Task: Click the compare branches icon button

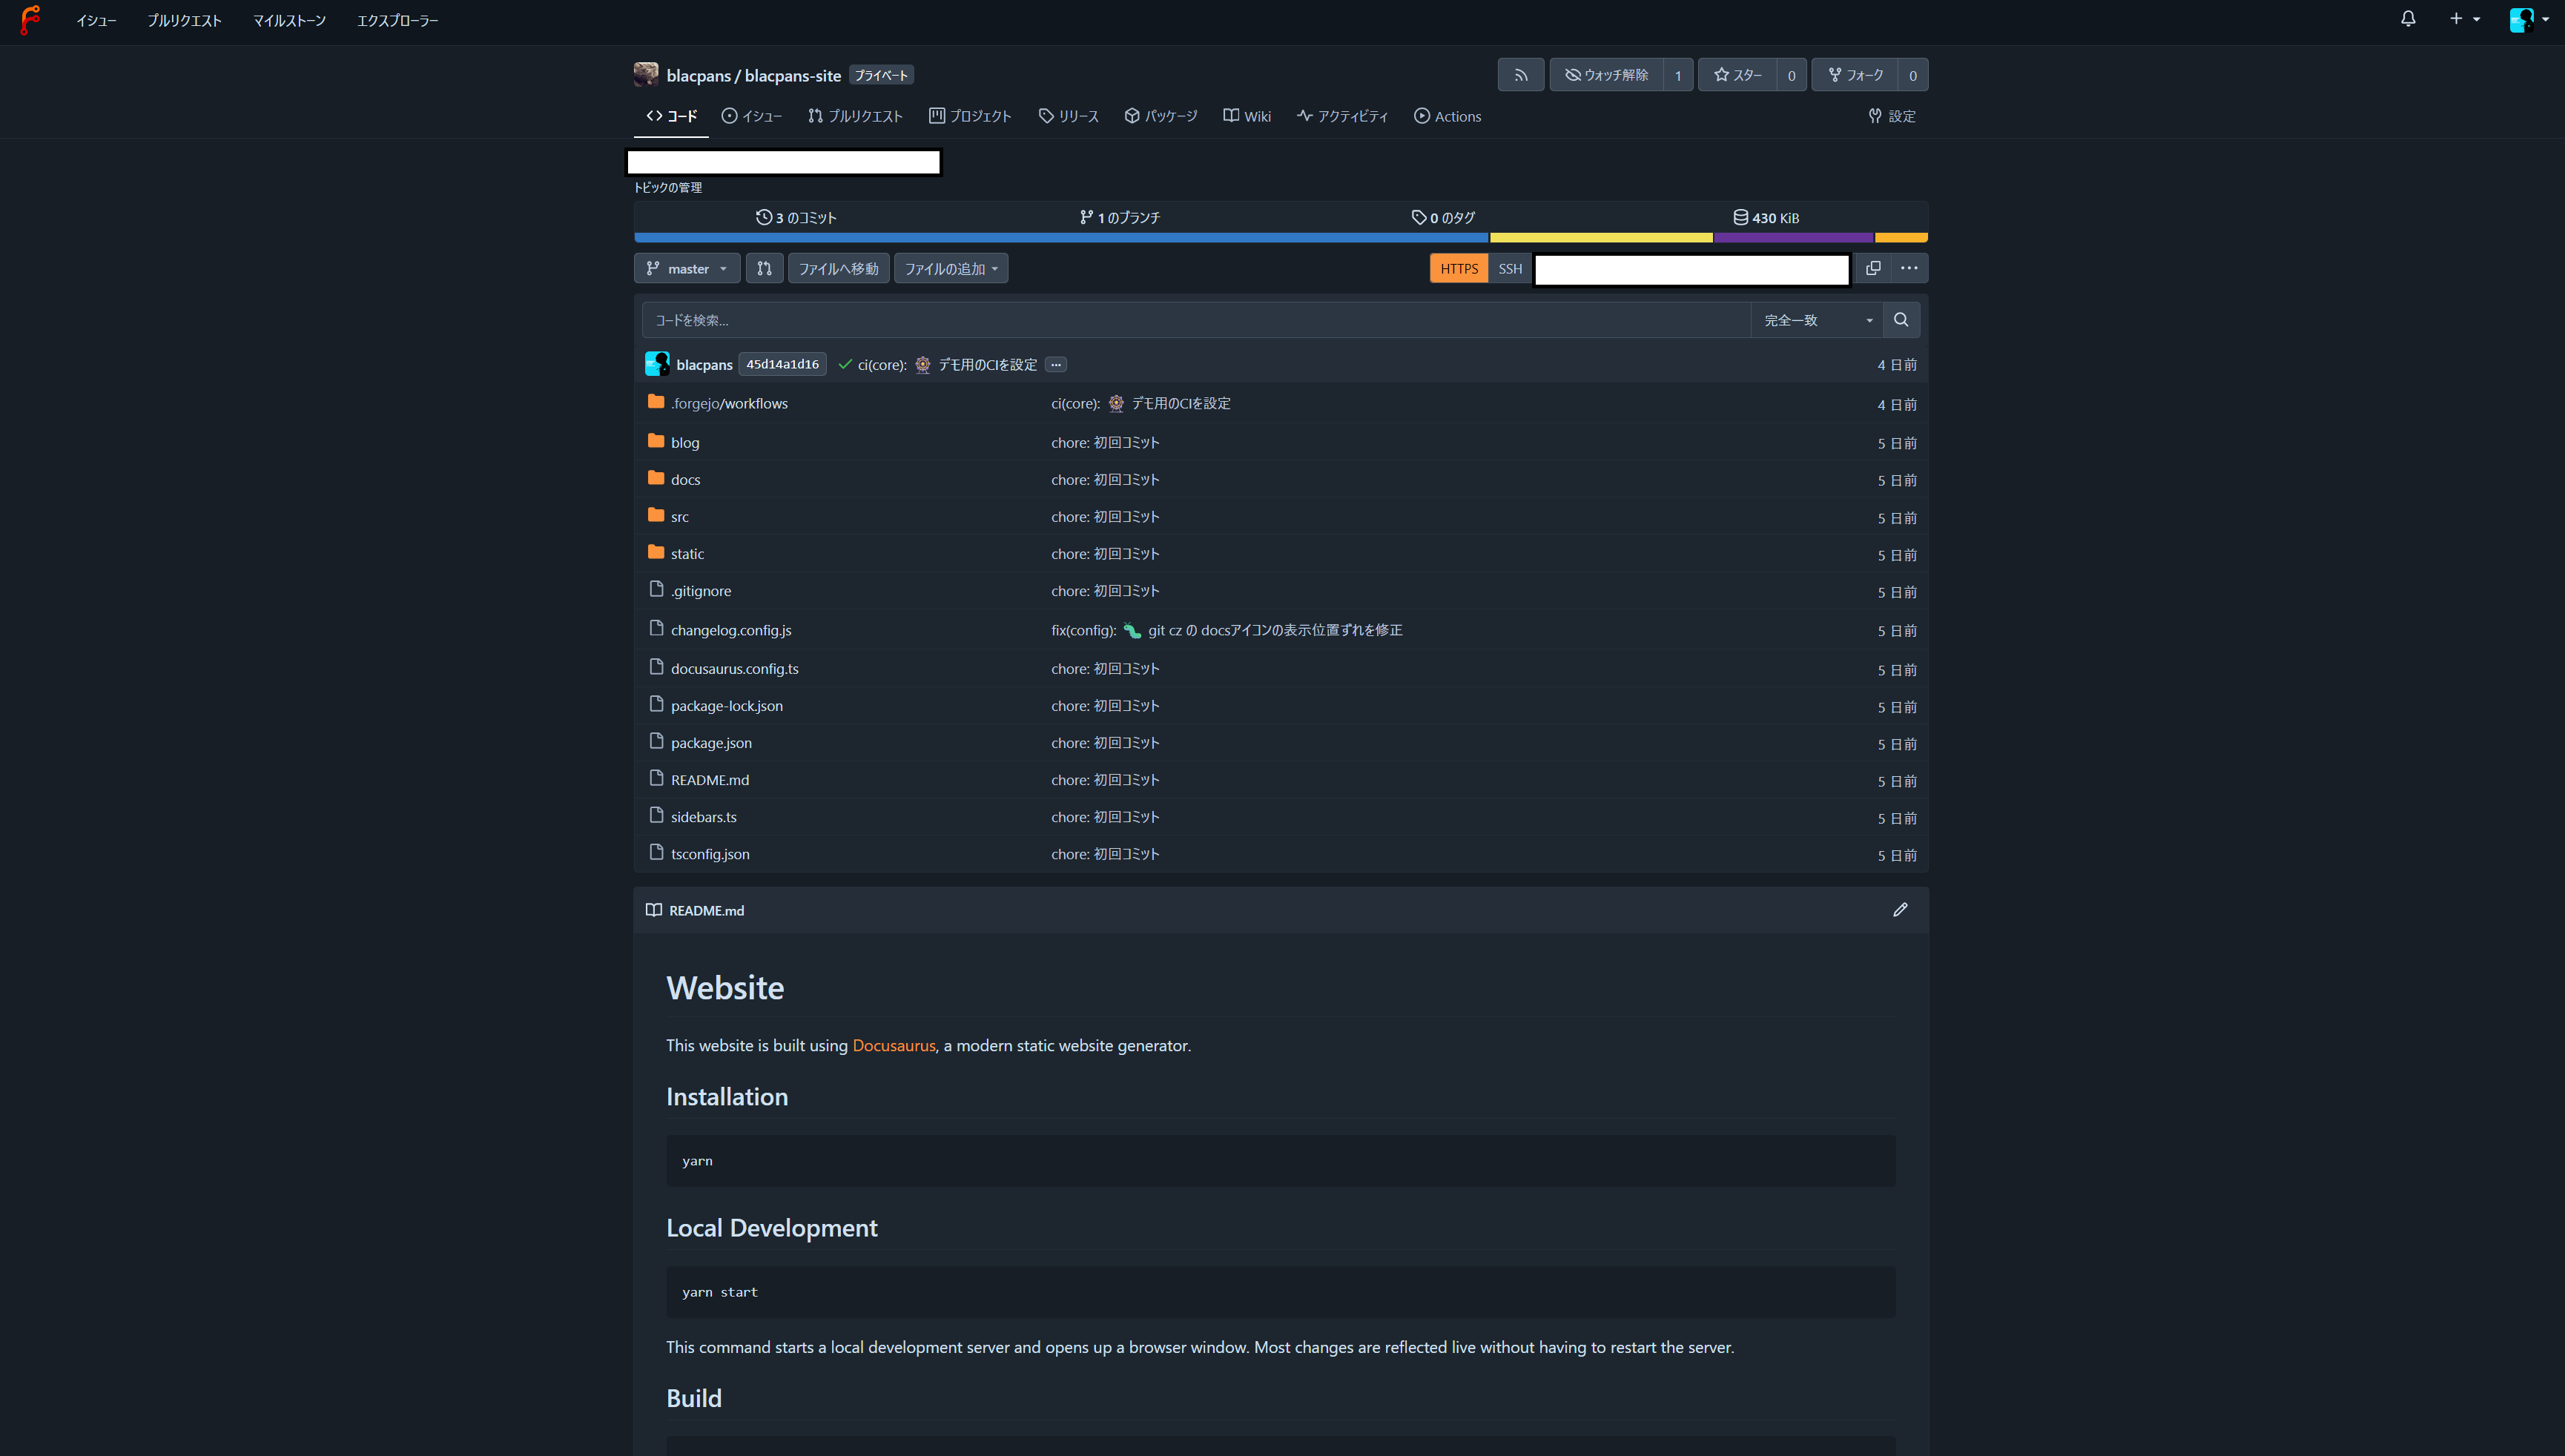Action: (x=764, y=268)
